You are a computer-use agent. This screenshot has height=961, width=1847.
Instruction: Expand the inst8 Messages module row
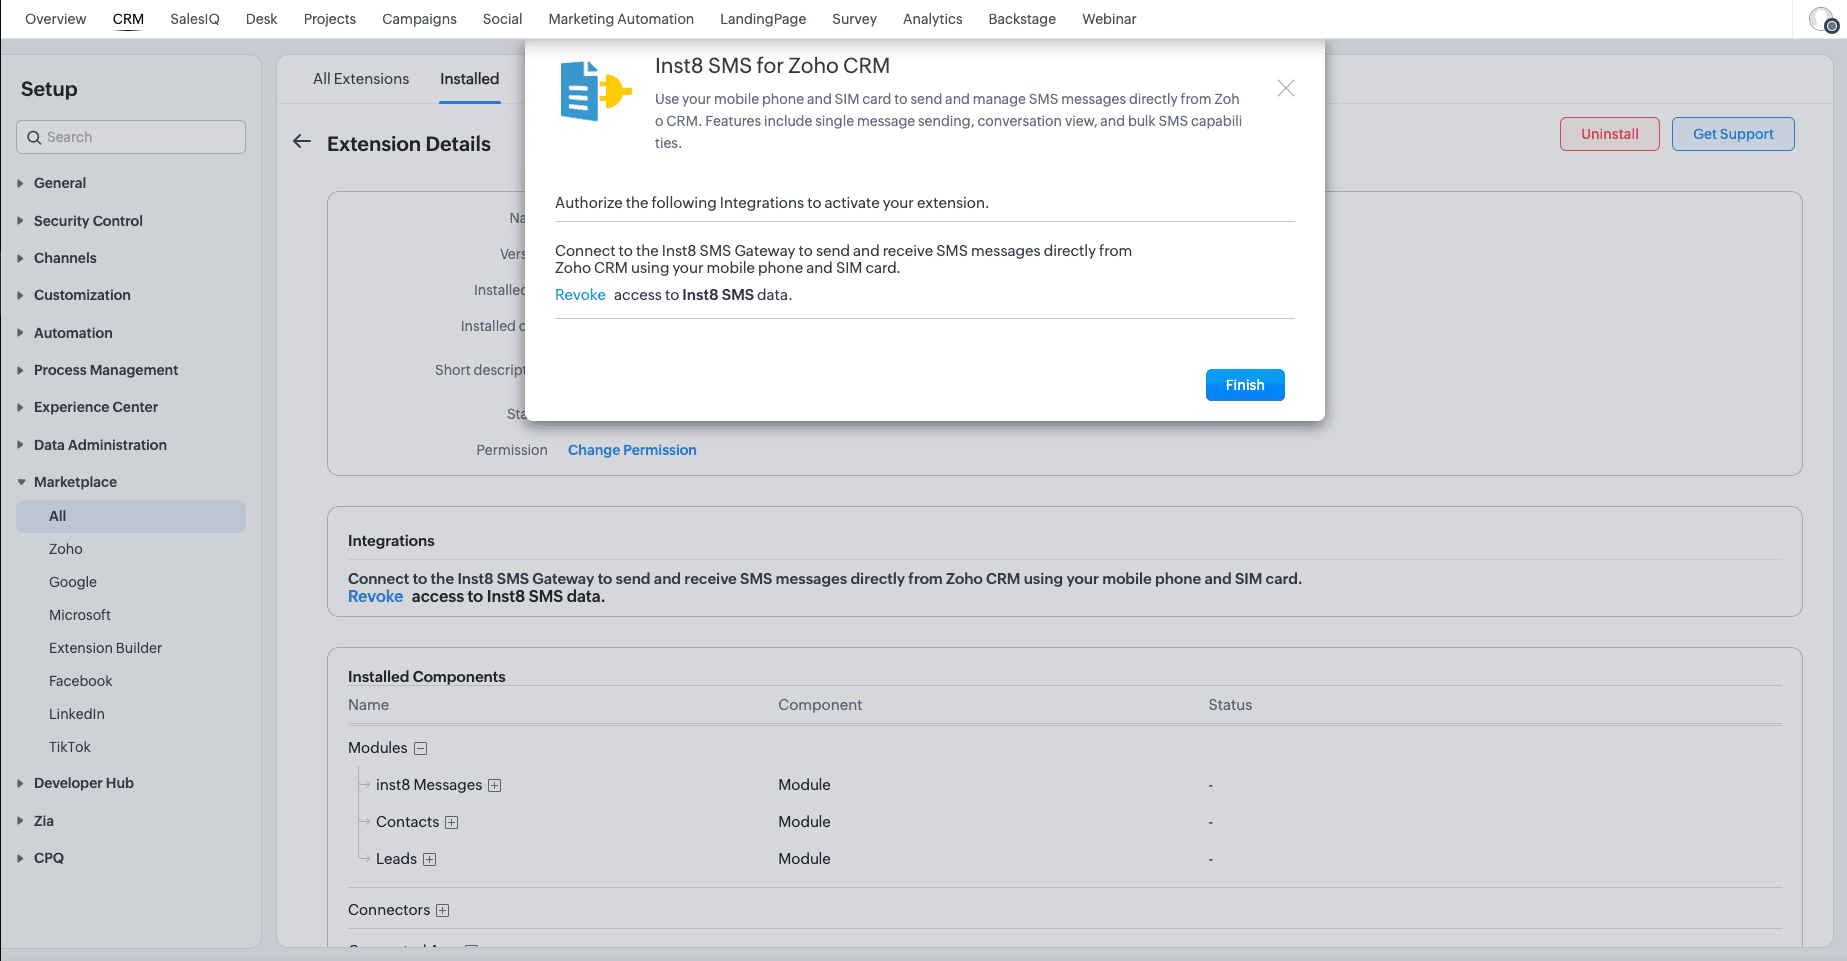[x=494, y=786]
